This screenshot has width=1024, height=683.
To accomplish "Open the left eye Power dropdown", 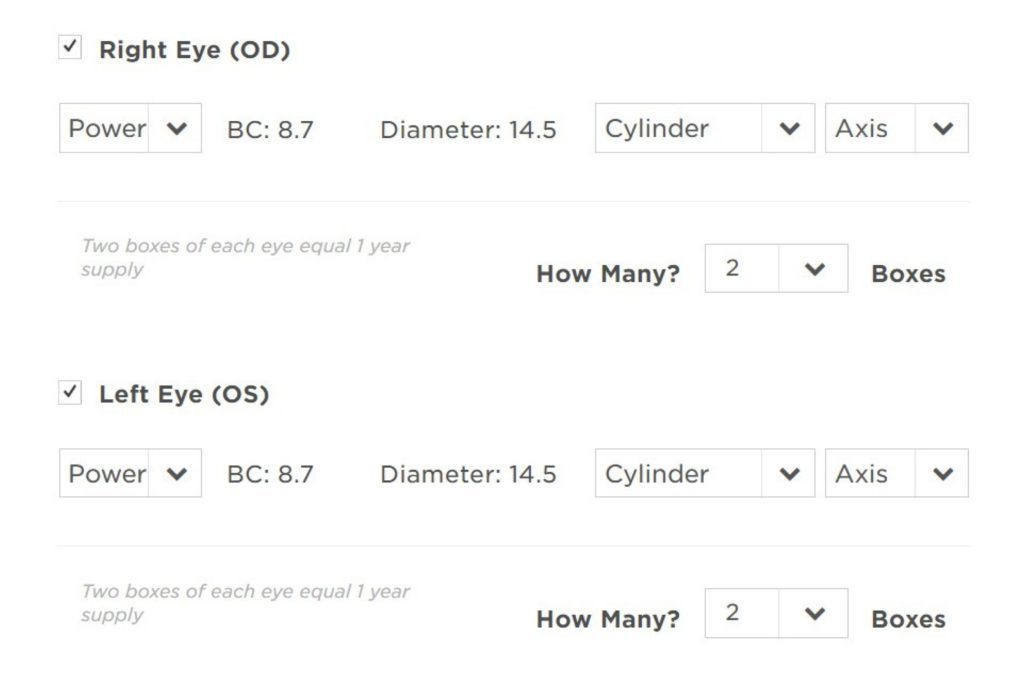I will pos(106,473).
